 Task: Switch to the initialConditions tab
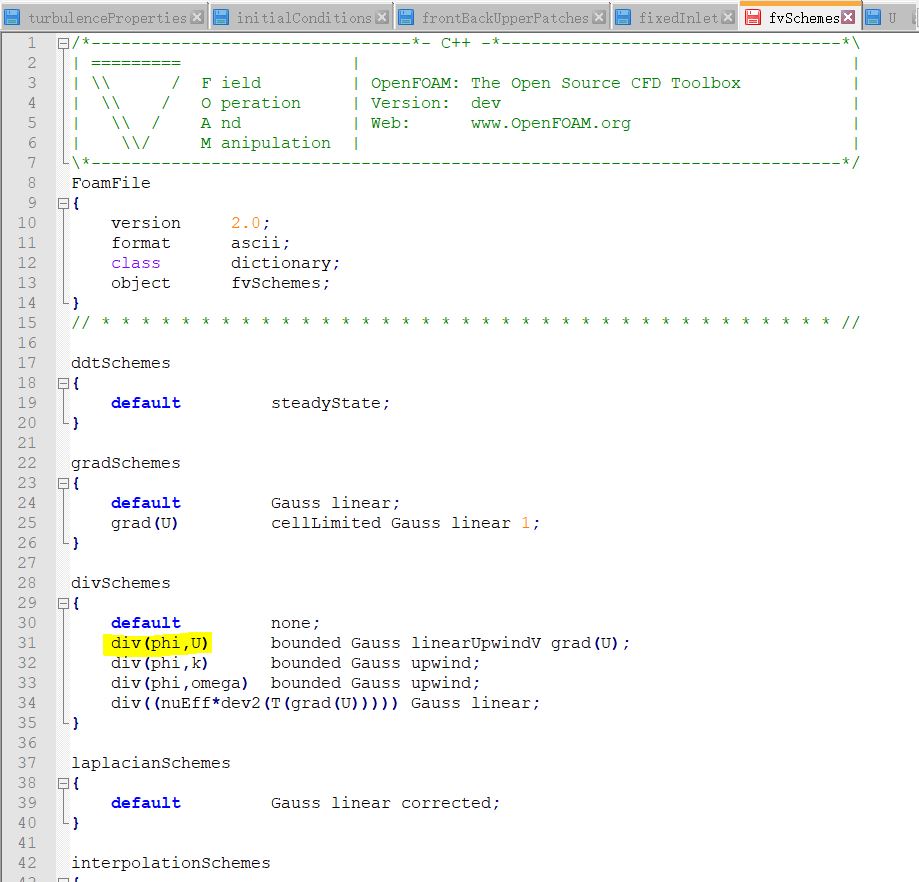[x=304, y=18]
